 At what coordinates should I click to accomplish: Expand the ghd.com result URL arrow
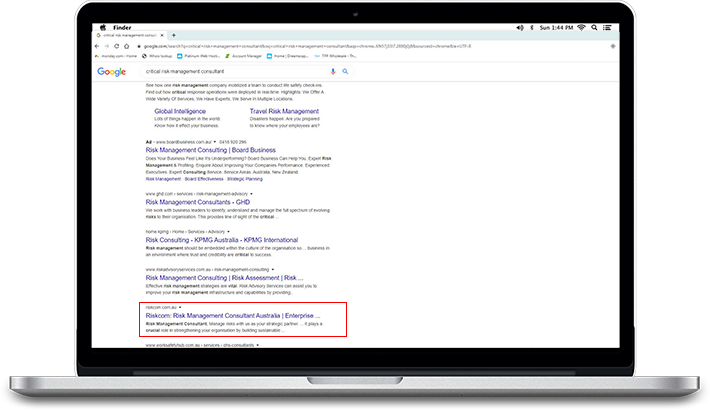251,194
